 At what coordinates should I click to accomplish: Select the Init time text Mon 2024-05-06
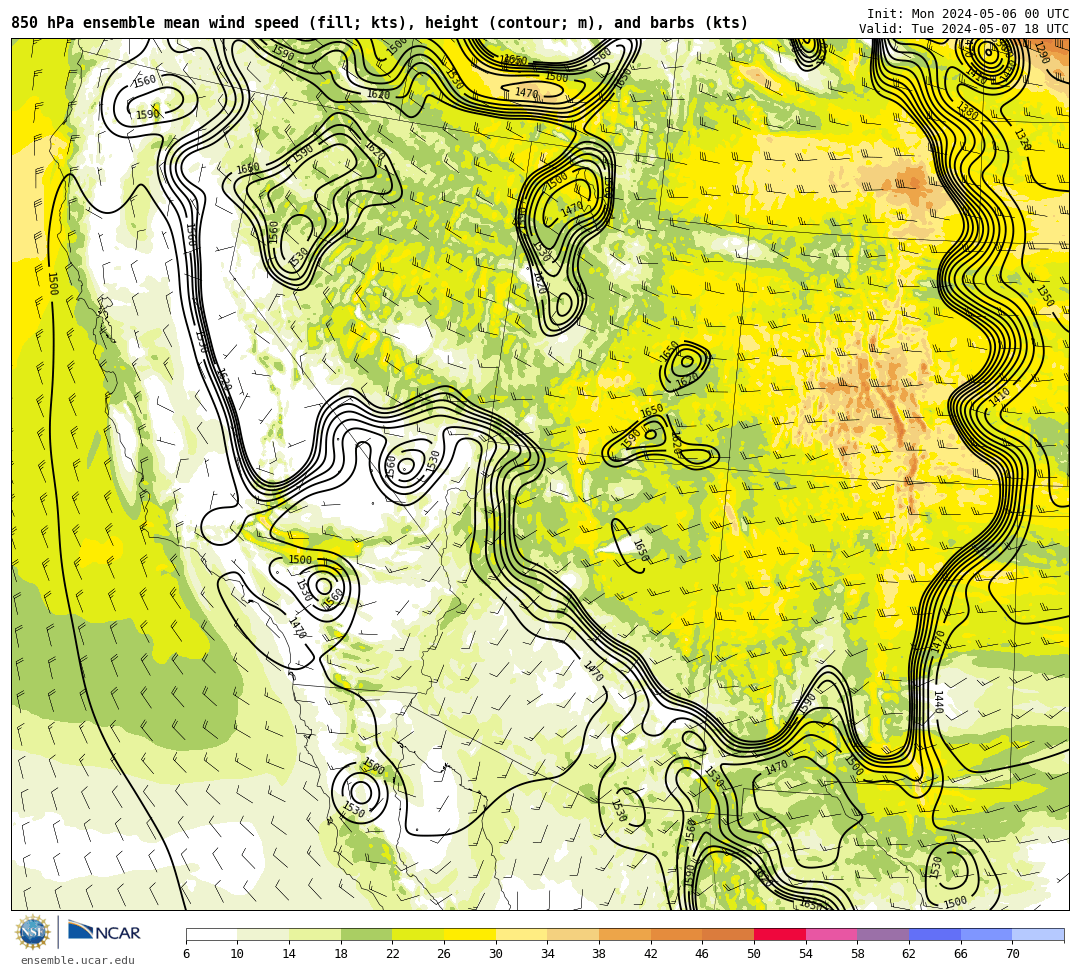pos(967,14)
